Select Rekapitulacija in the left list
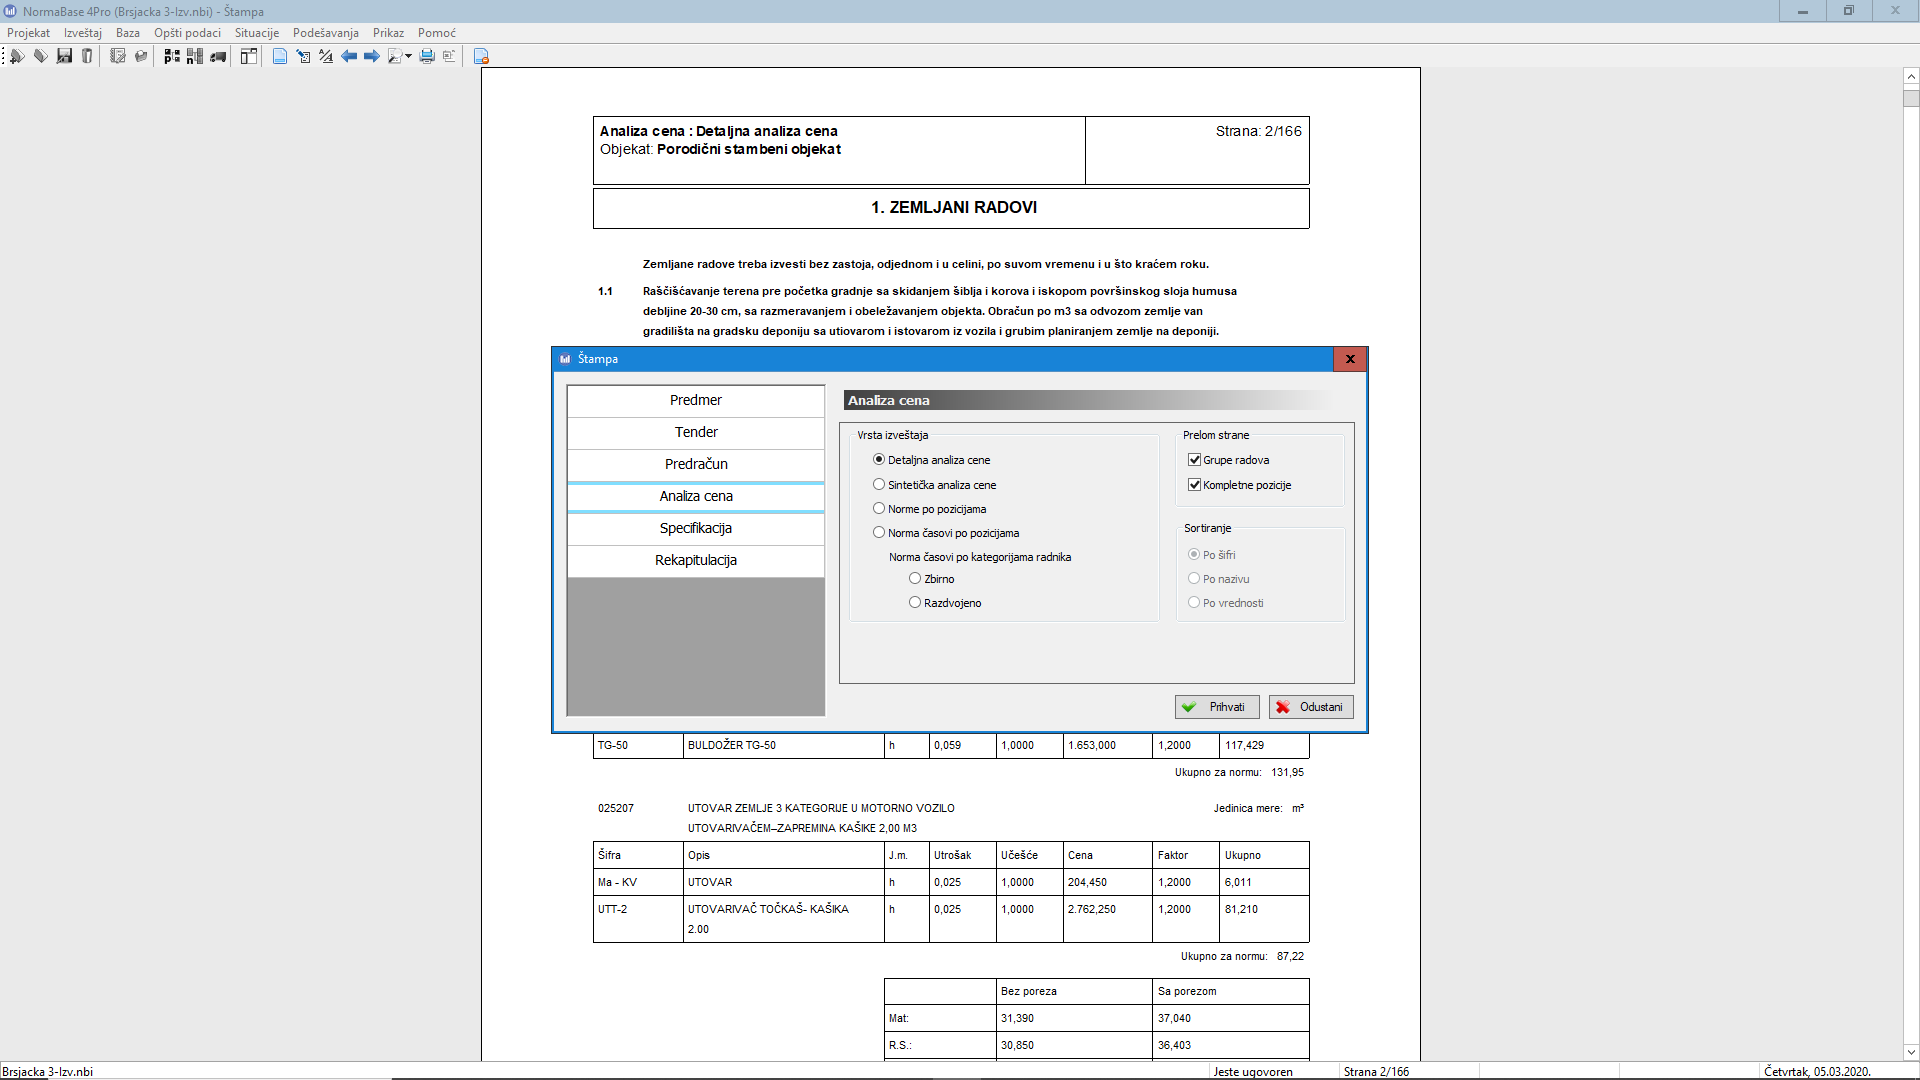The image size is (1920, 1080). tap(695, 560)
